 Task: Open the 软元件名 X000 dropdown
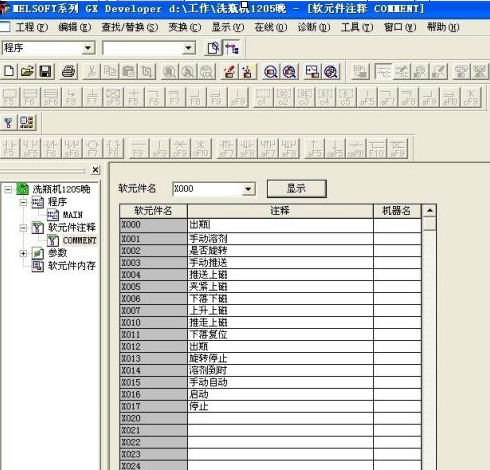[x=248, y=189]
